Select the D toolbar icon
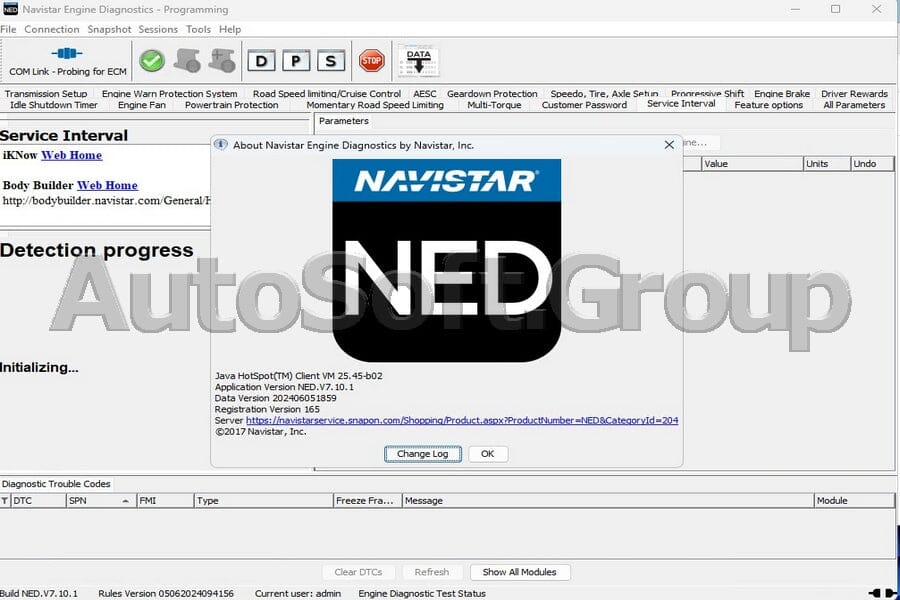This screenshot has height=600, width=900. [262, 61]
